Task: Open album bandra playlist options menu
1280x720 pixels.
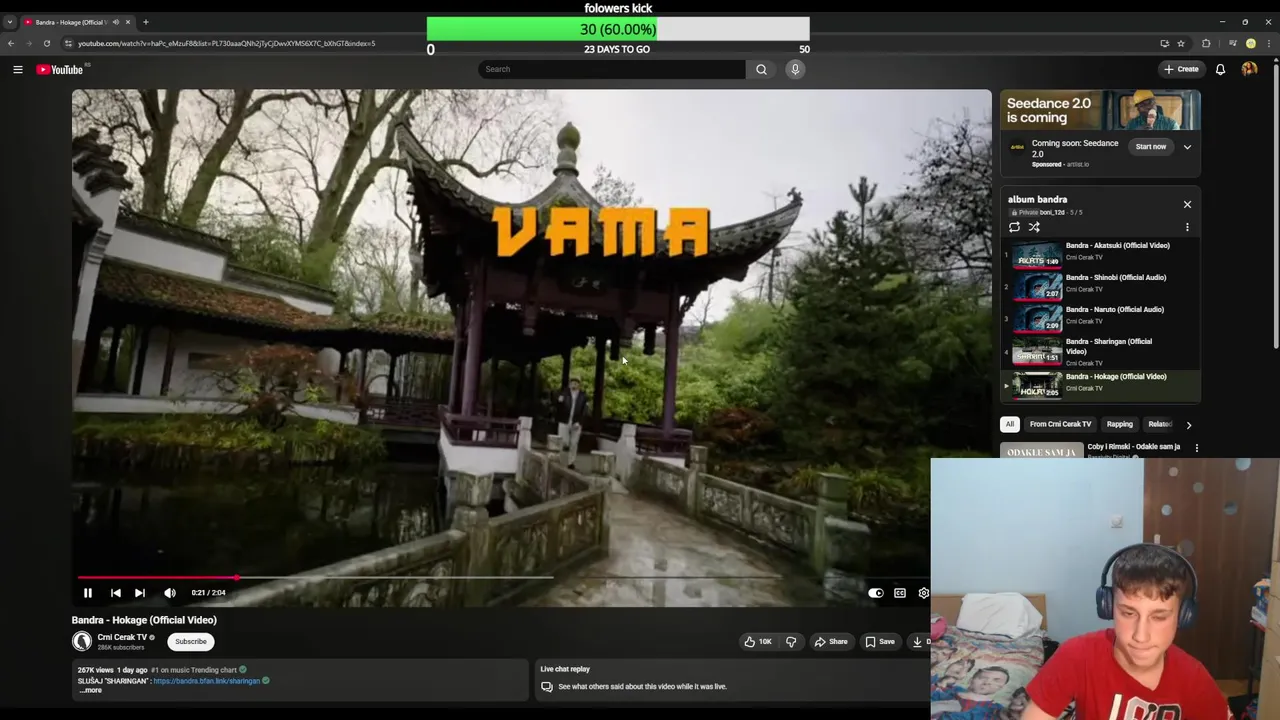Action: point(1187,227)
